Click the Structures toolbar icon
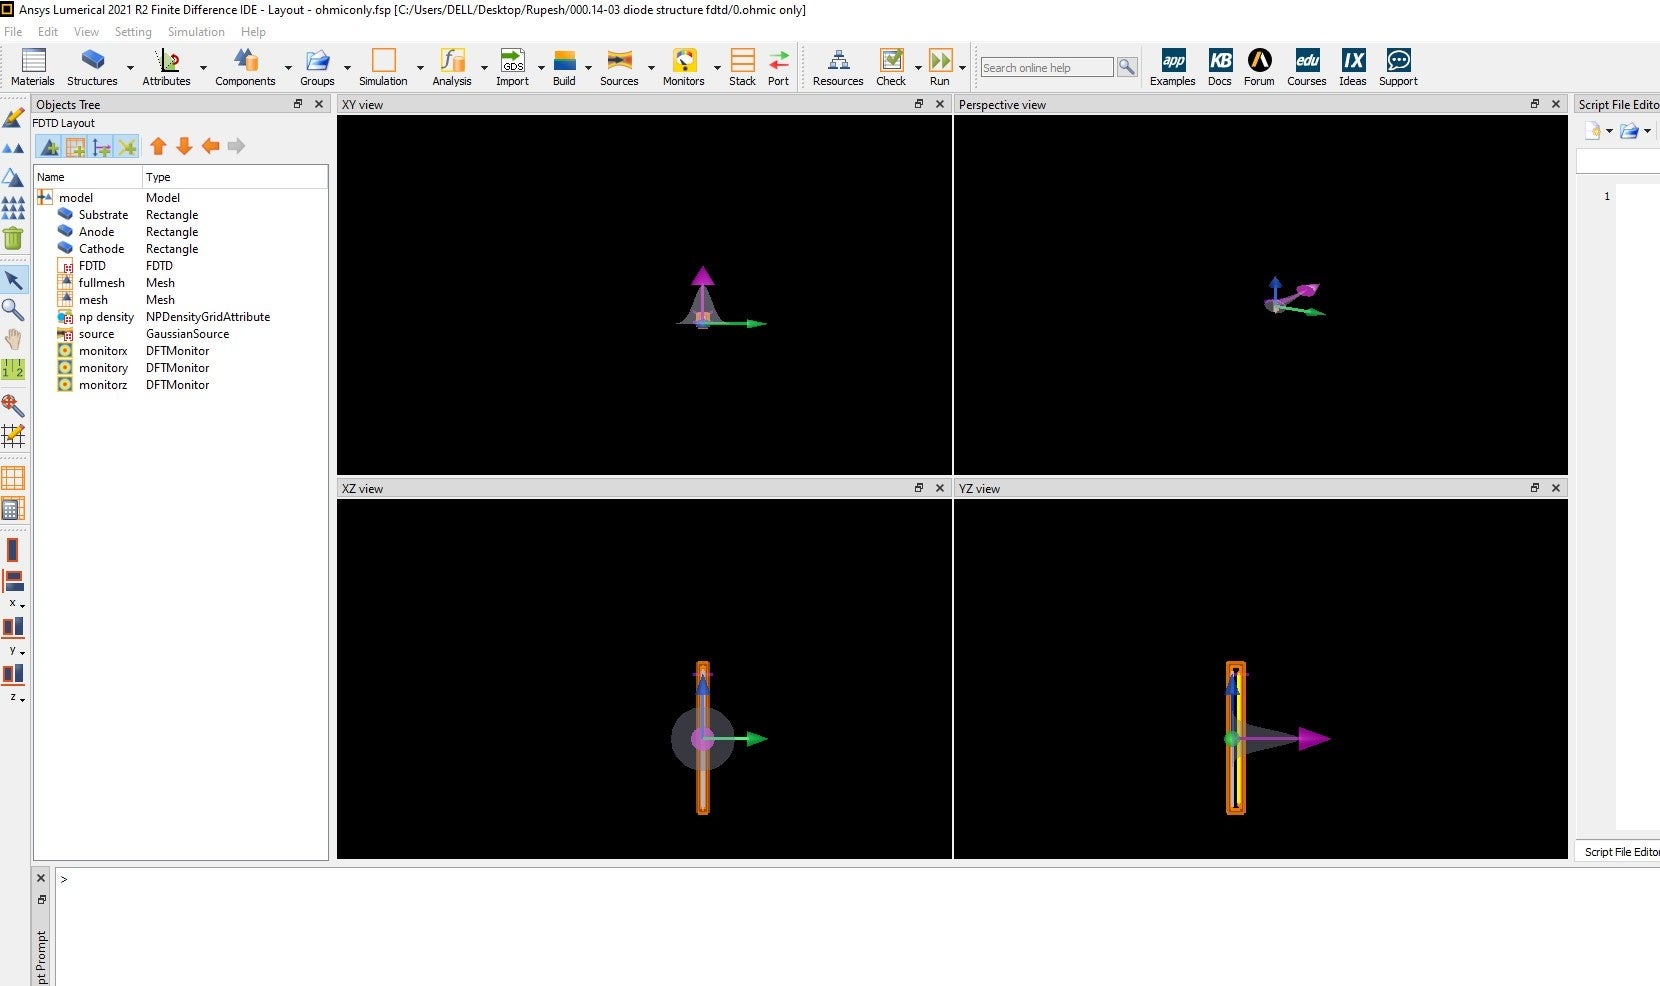Screen dimensions: 1660x986 tap(92, 67)
